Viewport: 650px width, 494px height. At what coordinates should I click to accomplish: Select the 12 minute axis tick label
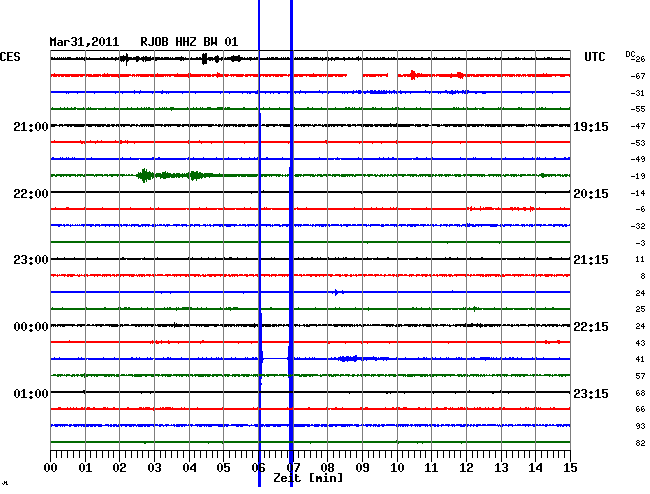(x=466, y=468)
